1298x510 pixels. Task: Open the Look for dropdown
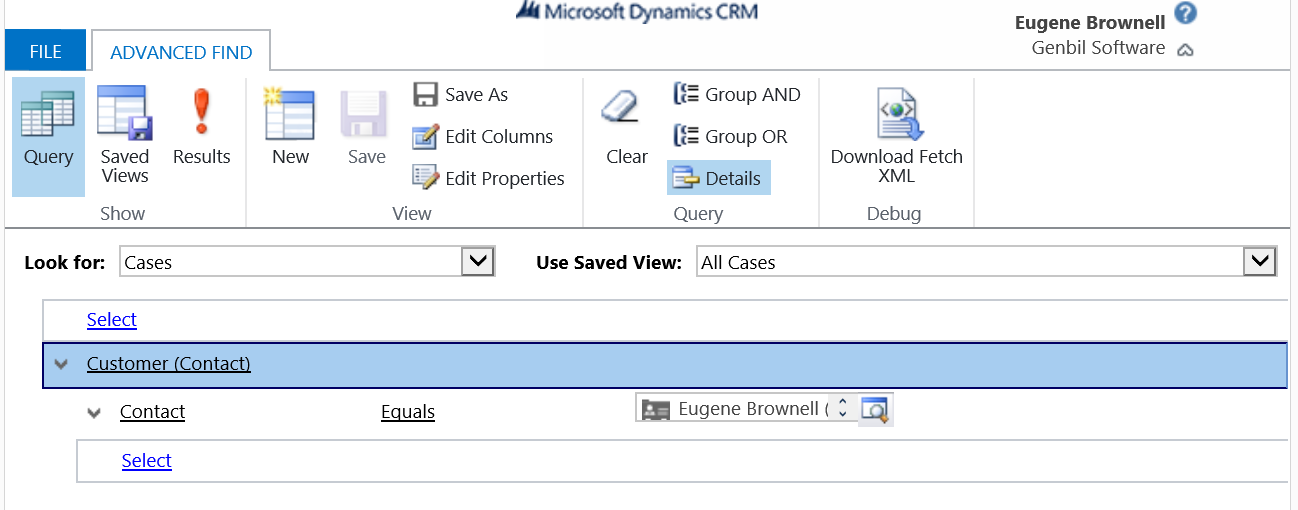point(478,262)
